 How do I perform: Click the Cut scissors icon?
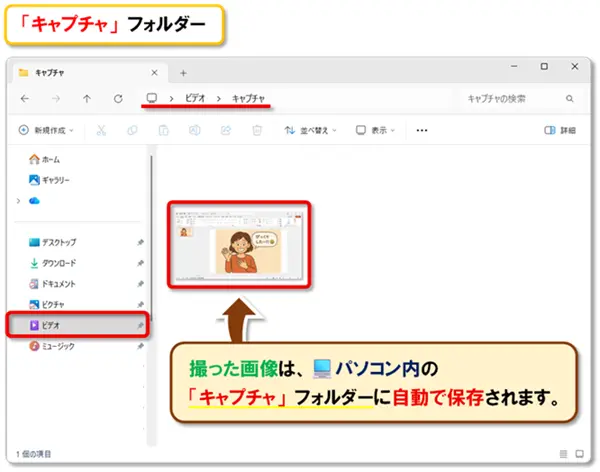(101, 130)
